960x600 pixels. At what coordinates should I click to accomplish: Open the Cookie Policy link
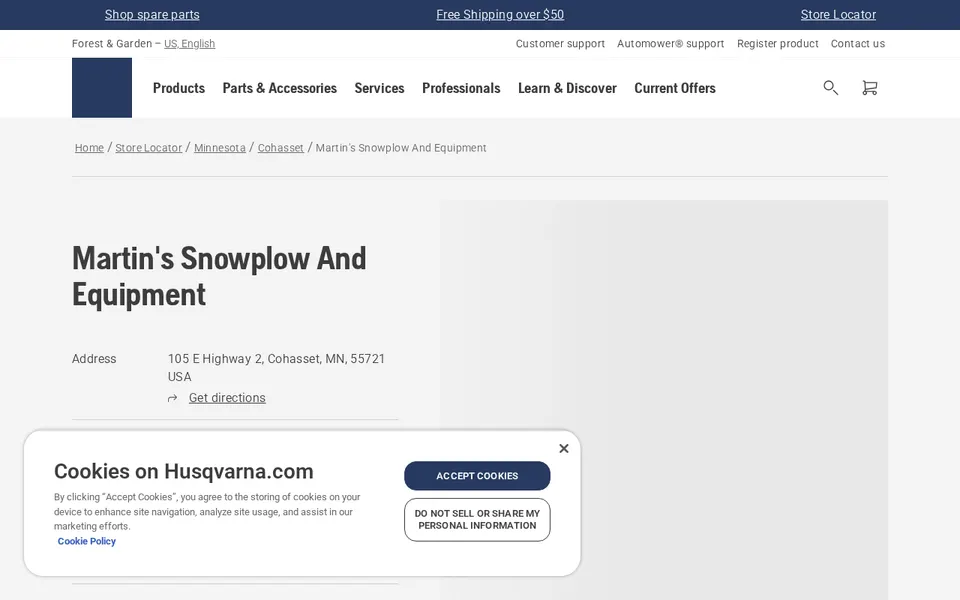86,541
